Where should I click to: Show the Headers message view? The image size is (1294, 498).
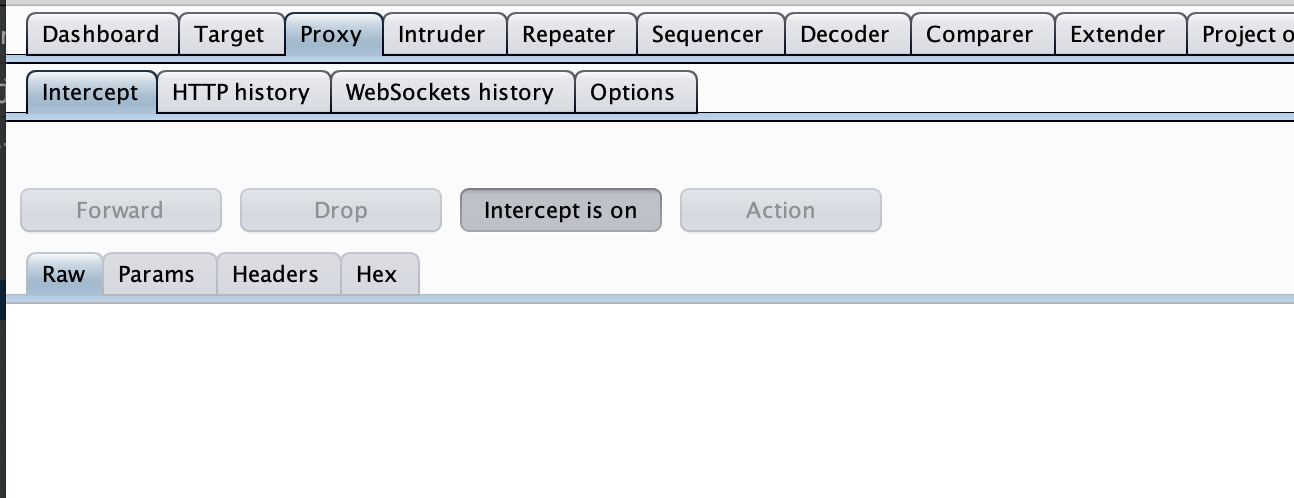275,275
